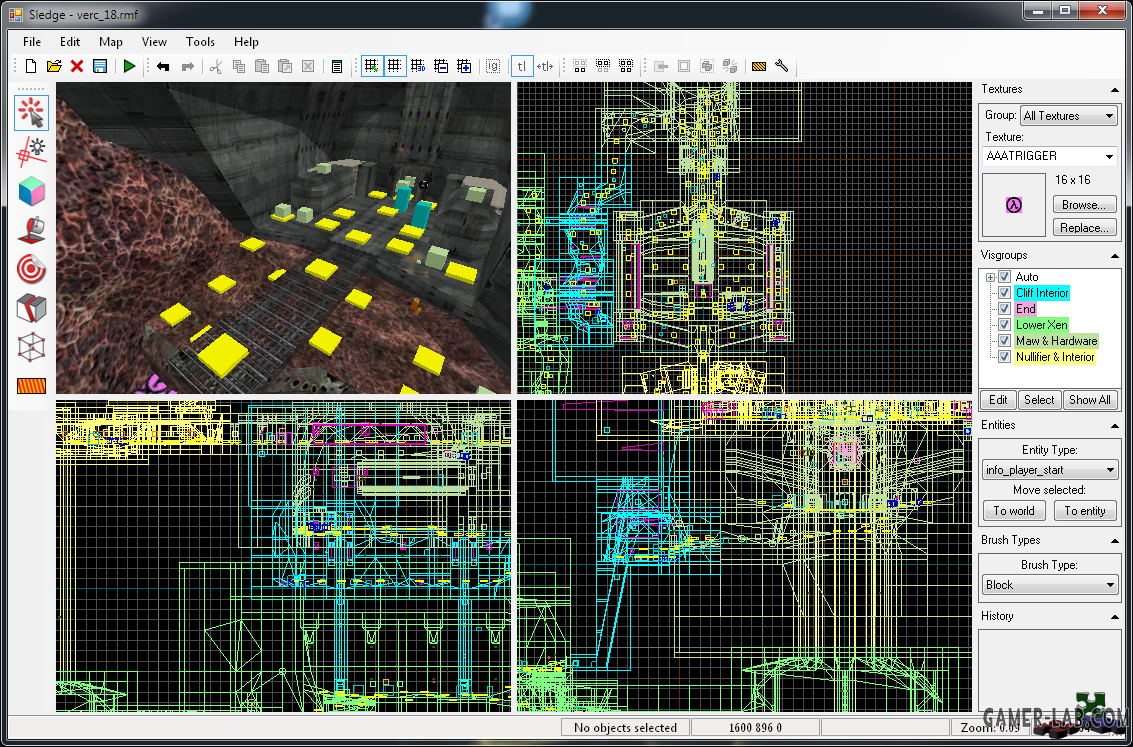Viewport: 1133px width, 747px height.
Task: Save the map with the floppy disk icon
Action: [x=100, y=66]
